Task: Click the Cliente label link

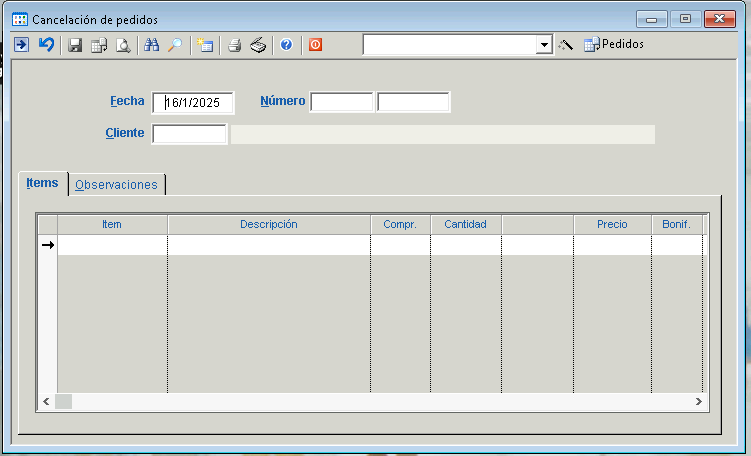Action: 124,133
